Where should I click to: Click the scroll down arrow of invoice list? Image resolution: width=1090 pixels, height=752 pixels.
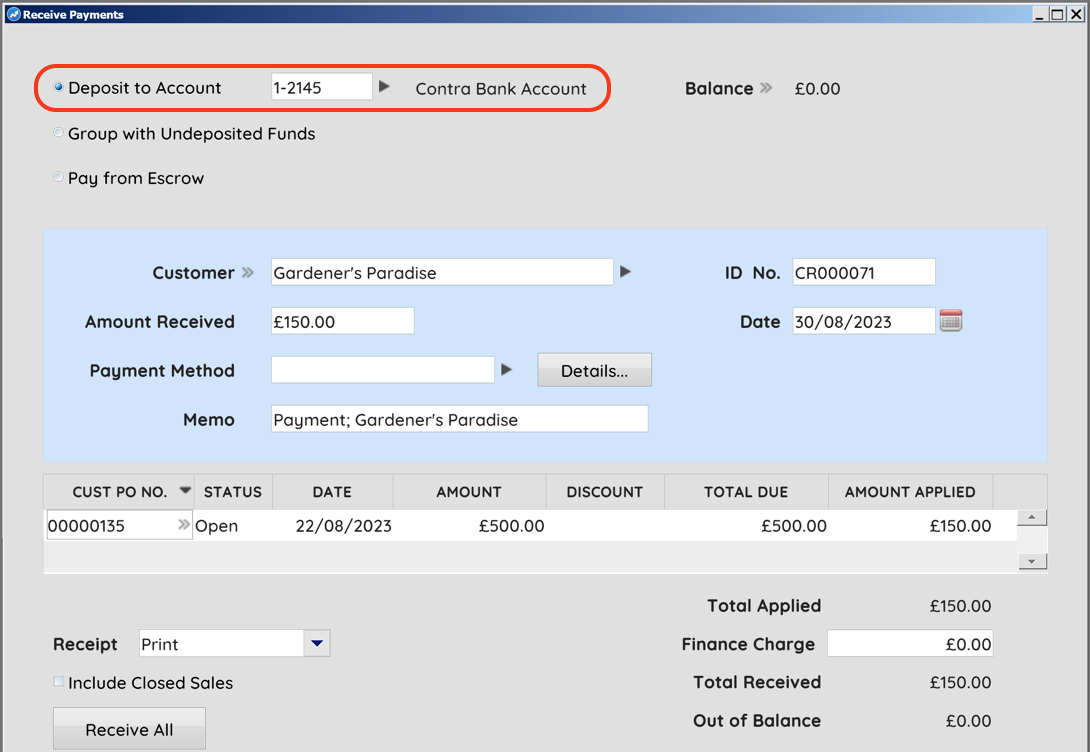click(x=1032, y=561)
